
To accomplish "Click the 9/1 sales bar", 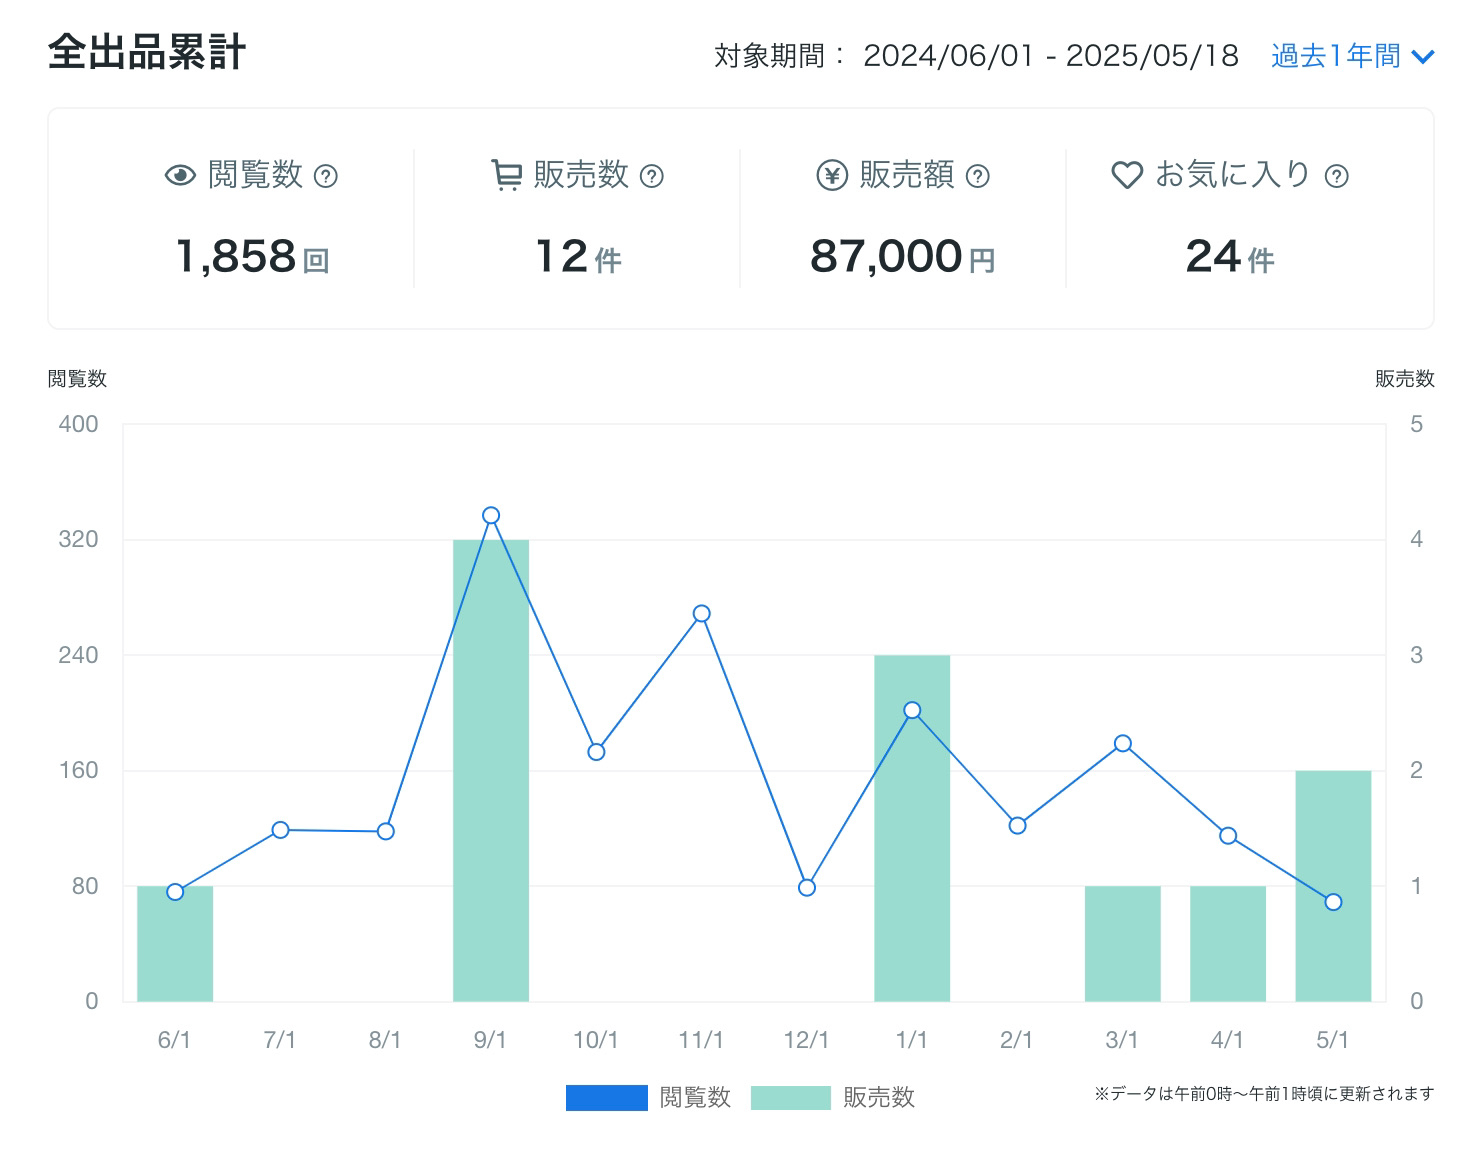I will (491, 770).
